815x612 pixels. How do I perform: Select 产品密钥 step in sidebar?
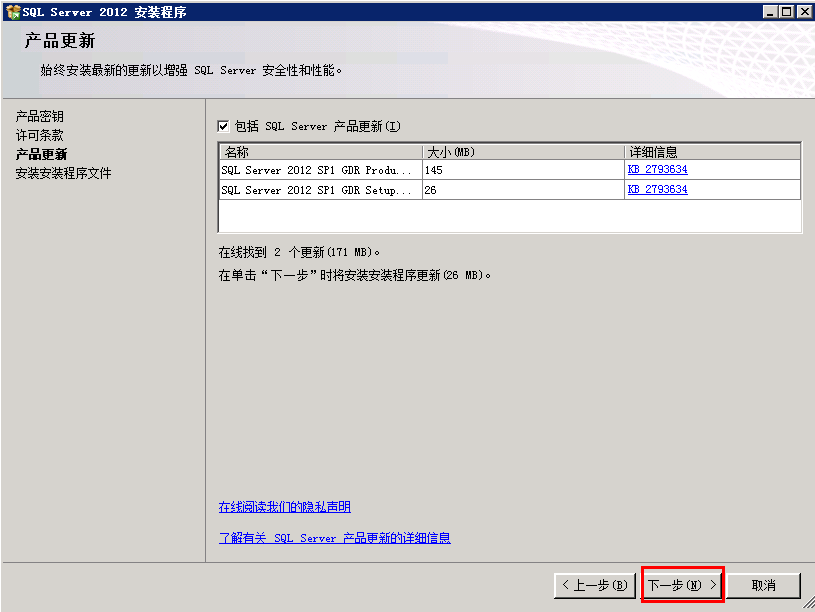[x=40, y=116]
